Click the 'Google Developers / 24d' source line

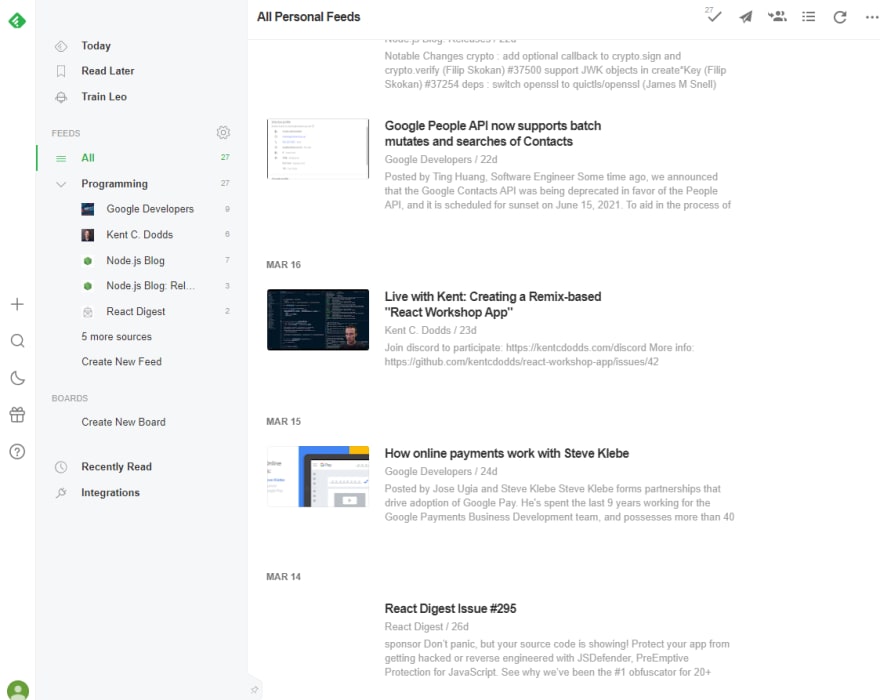(441, 472)
